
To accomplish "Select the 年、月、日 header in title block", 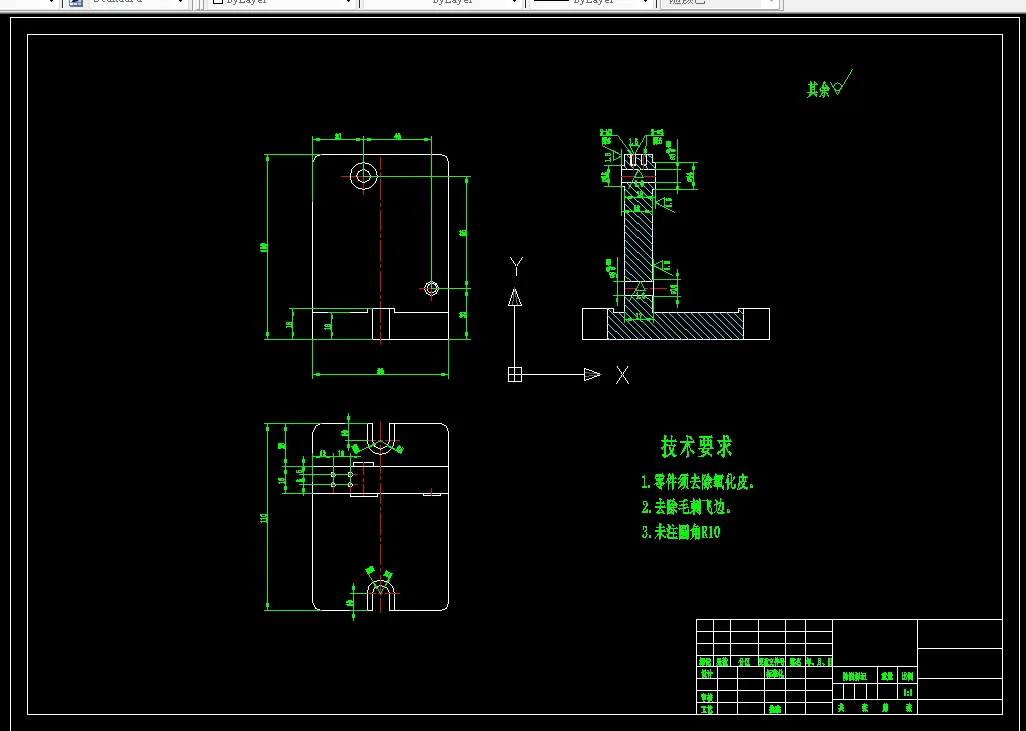I will tap(819, 662).
